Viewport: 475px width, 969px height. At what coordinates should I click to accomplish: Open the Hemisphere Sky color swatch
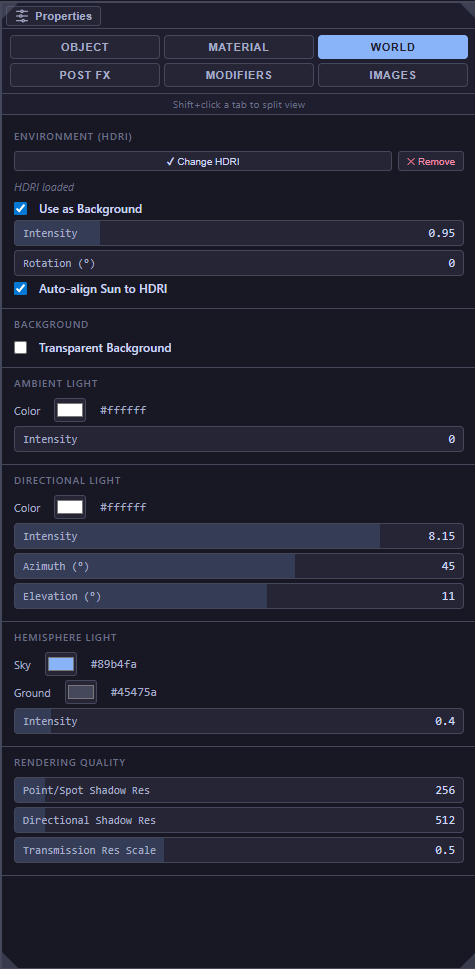tap(61, 664)
